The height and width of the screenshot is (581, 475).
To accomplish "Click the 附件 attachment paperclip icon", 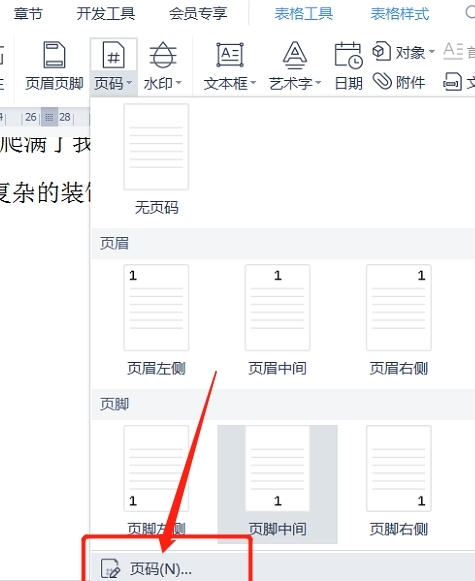I will click(x=382, y=81).
